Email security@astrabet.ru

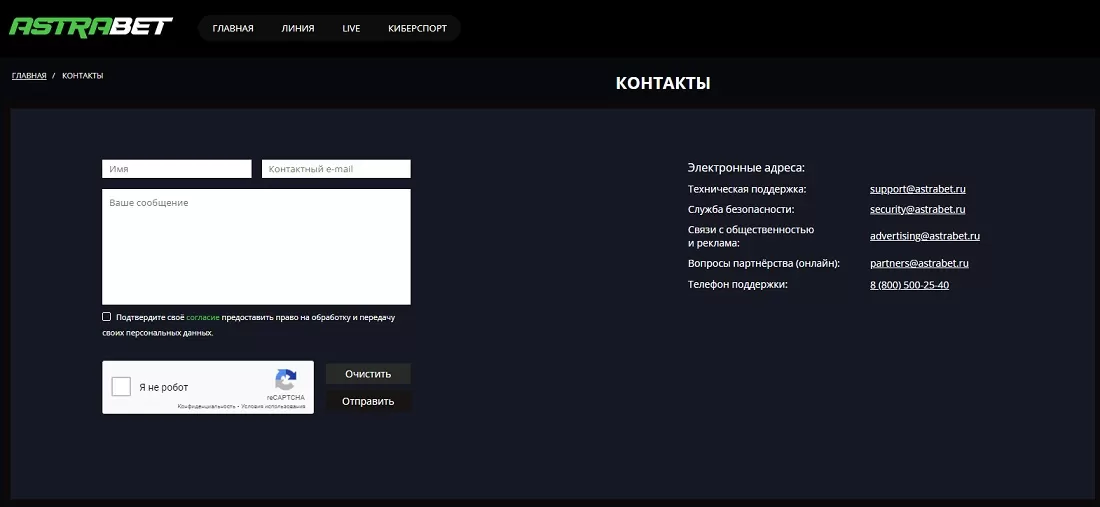pyautogui.click(x=918, y=210)
